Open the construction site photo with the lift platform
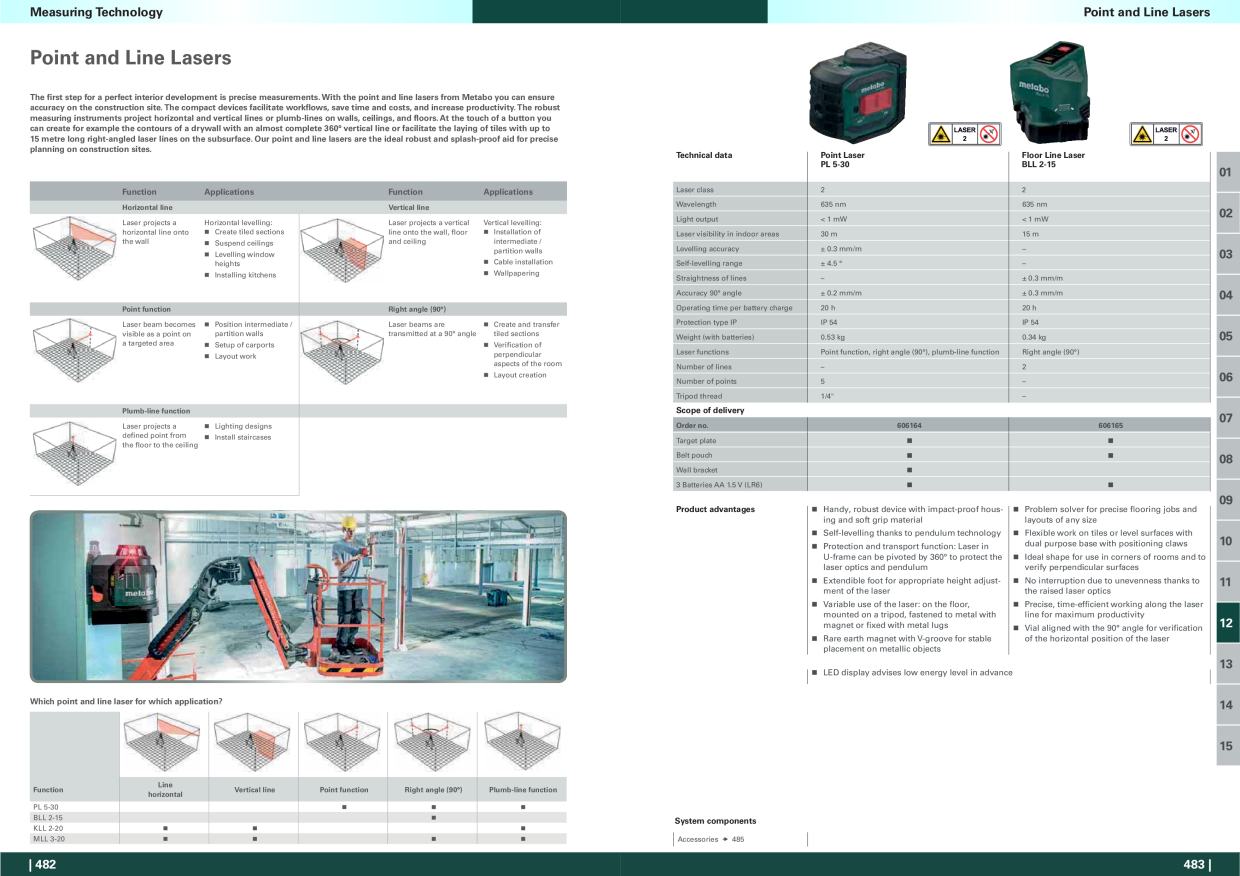The width and height of the screenshot is (1240, 876). pyautogui.click(x=298, y=596)
